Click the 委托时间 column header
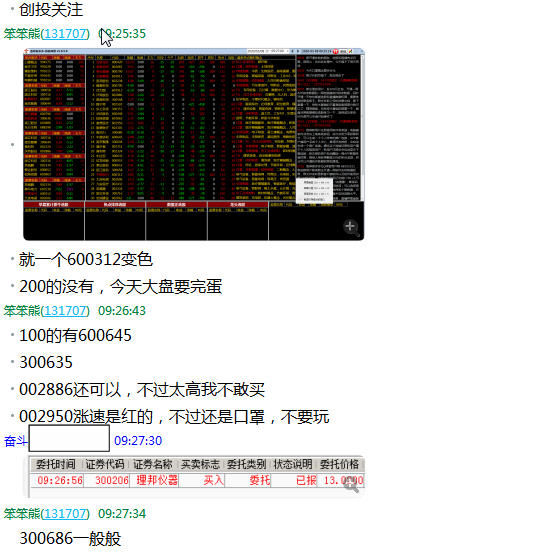This screenshot has width=534, height=554. coord(56,464)
